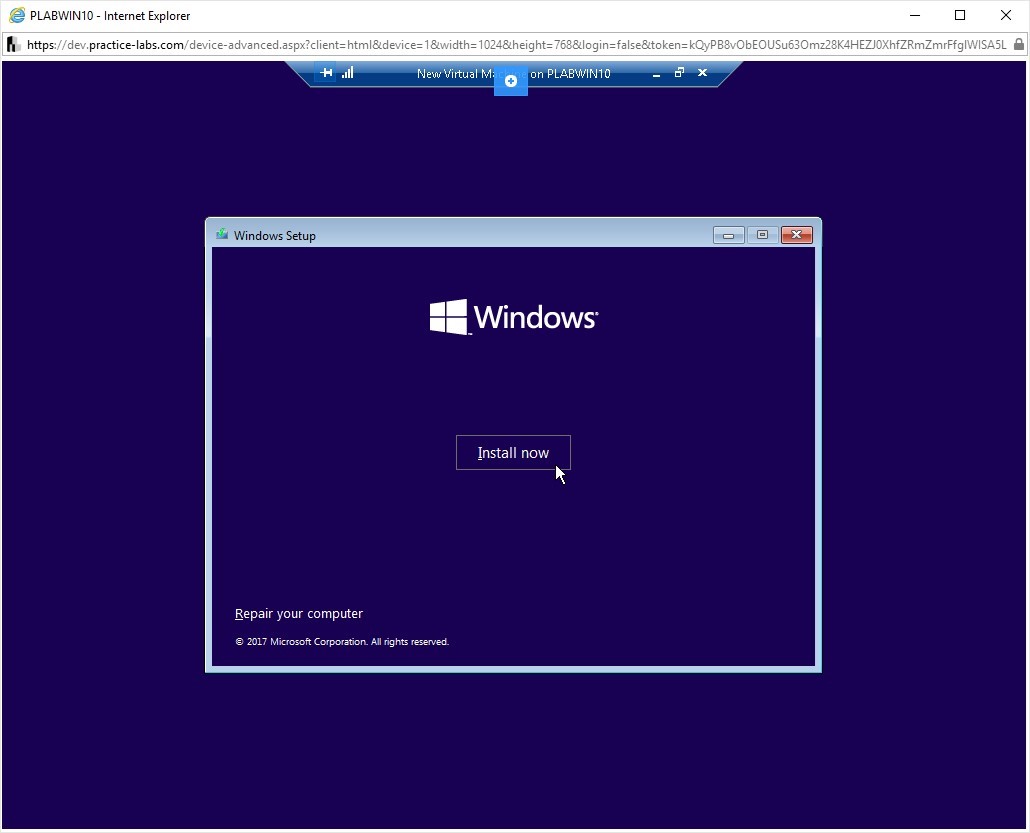1030x833 pixels.
Task: Click the Install now button
Action: [513, 453]
